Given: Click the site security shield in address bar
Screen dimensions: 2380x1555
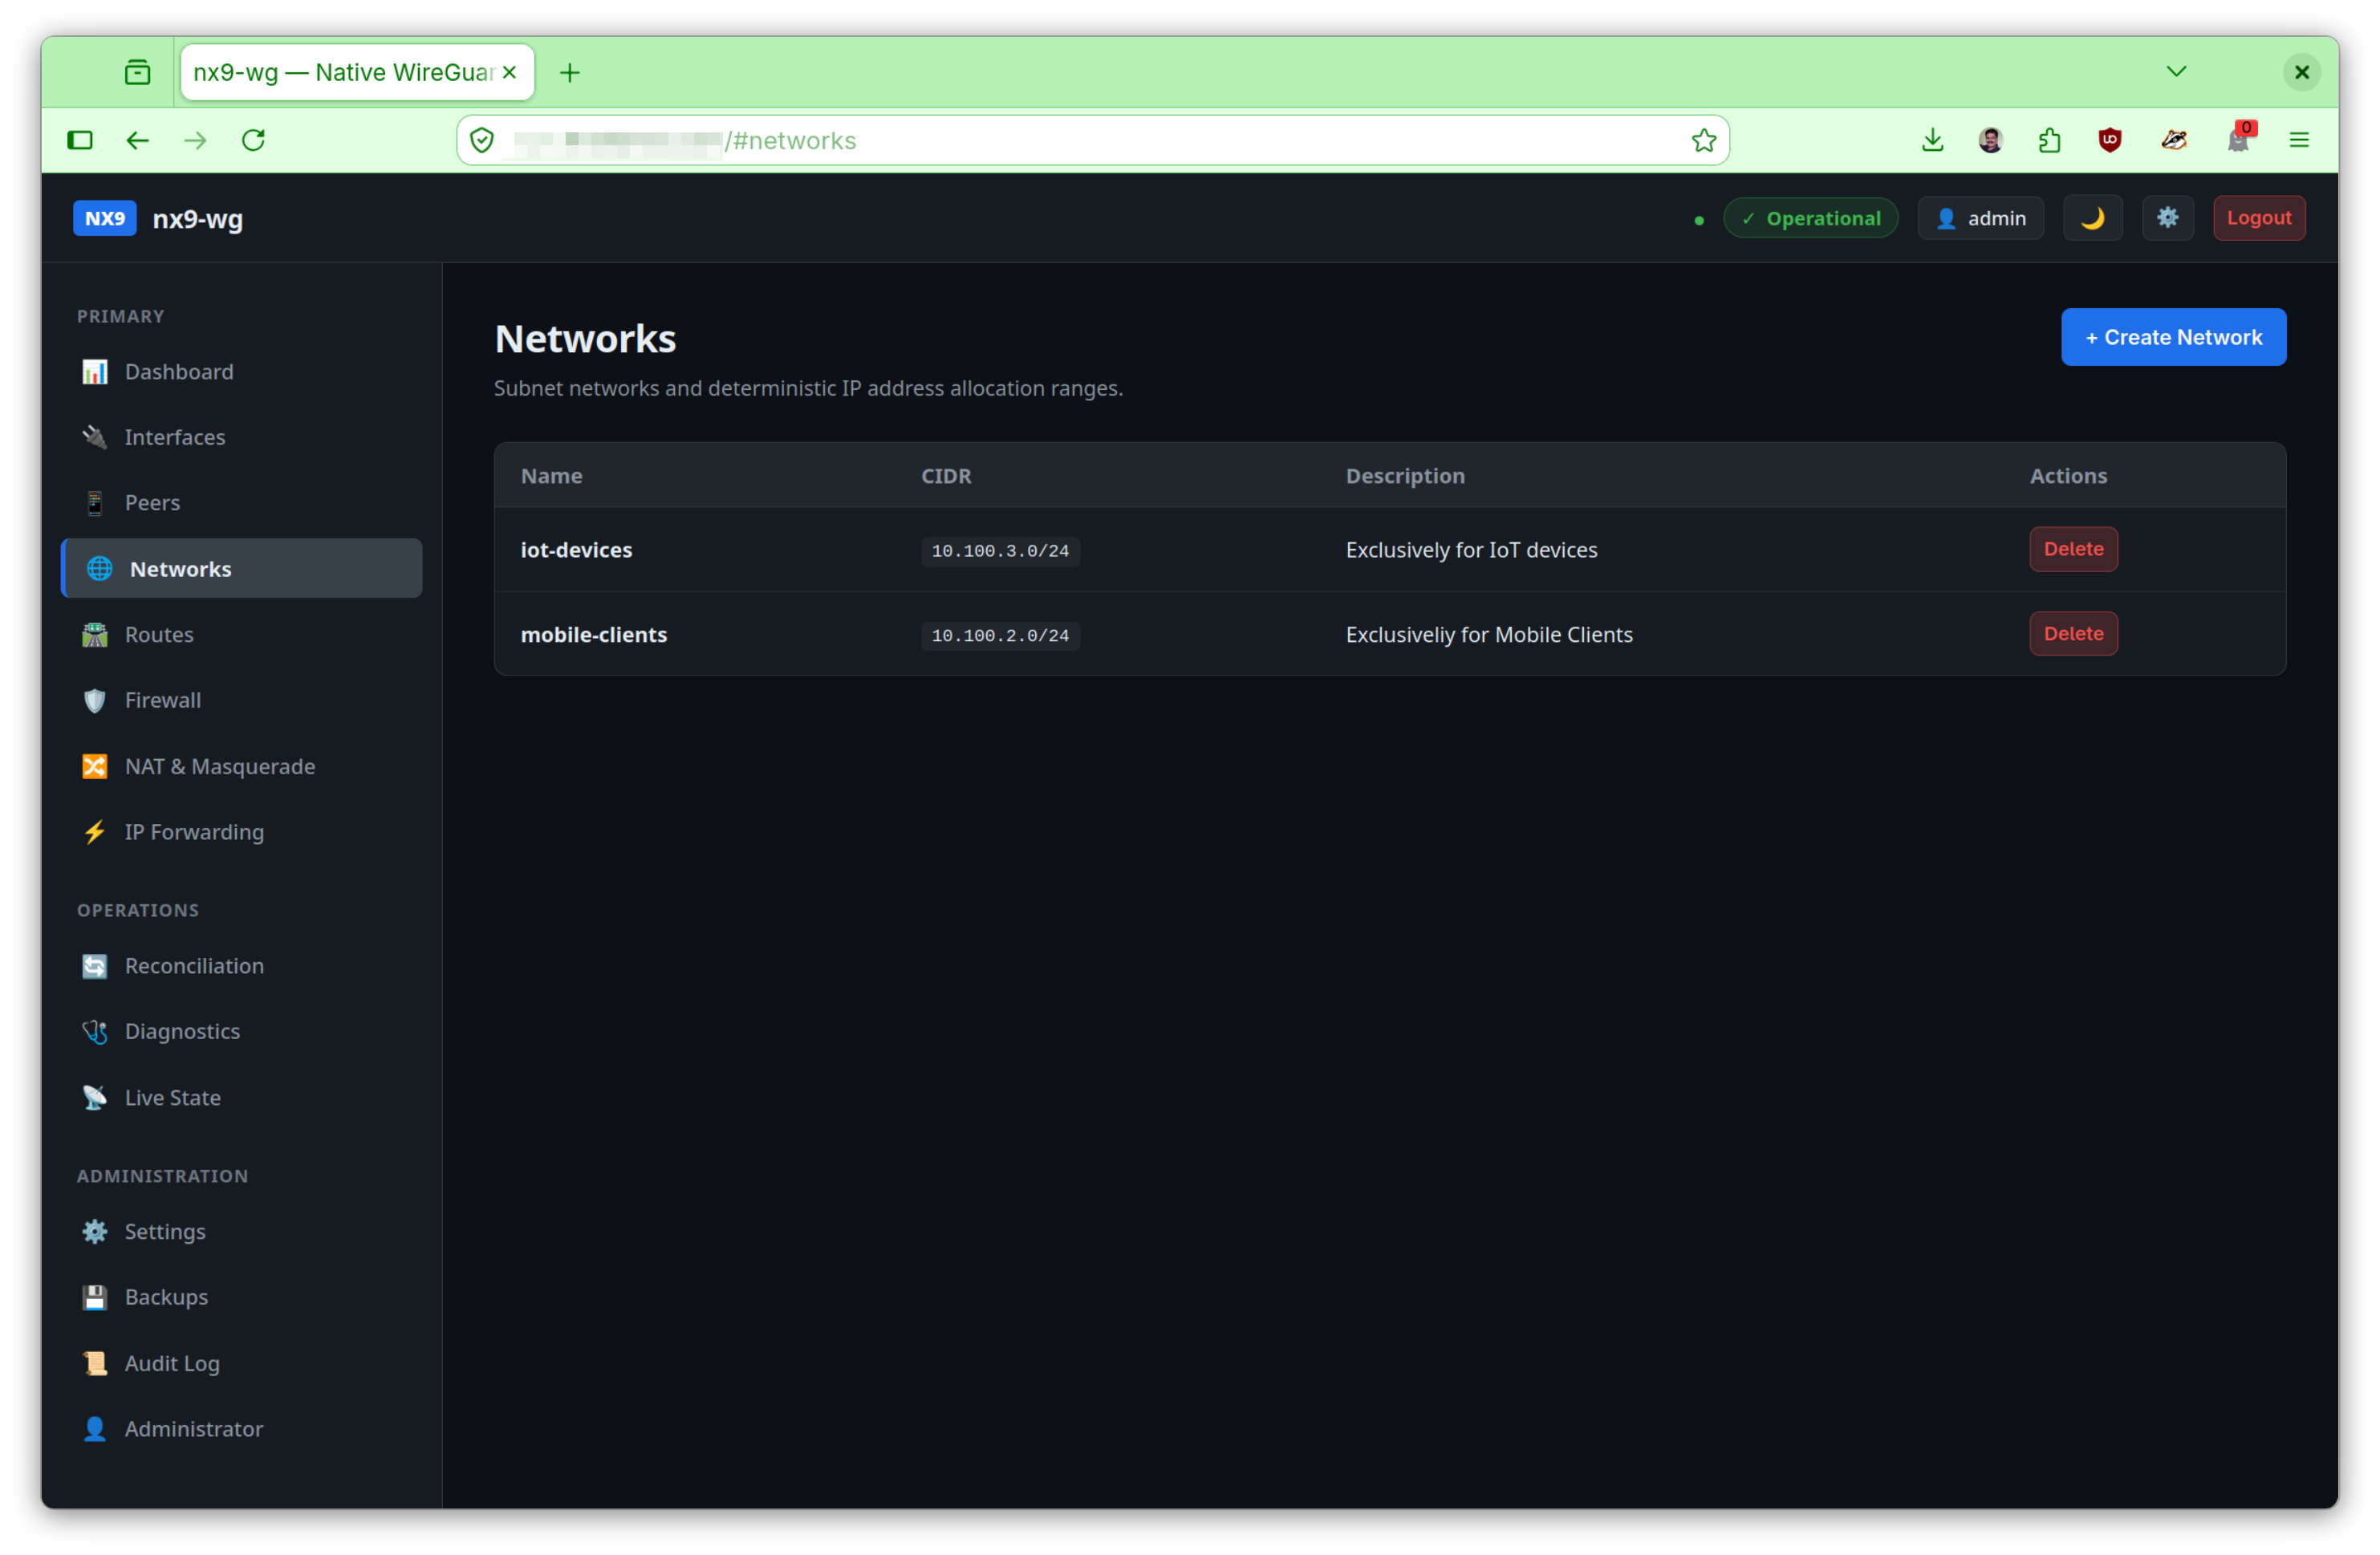Looking at the screenshot, I should click(x=482, y=140).
